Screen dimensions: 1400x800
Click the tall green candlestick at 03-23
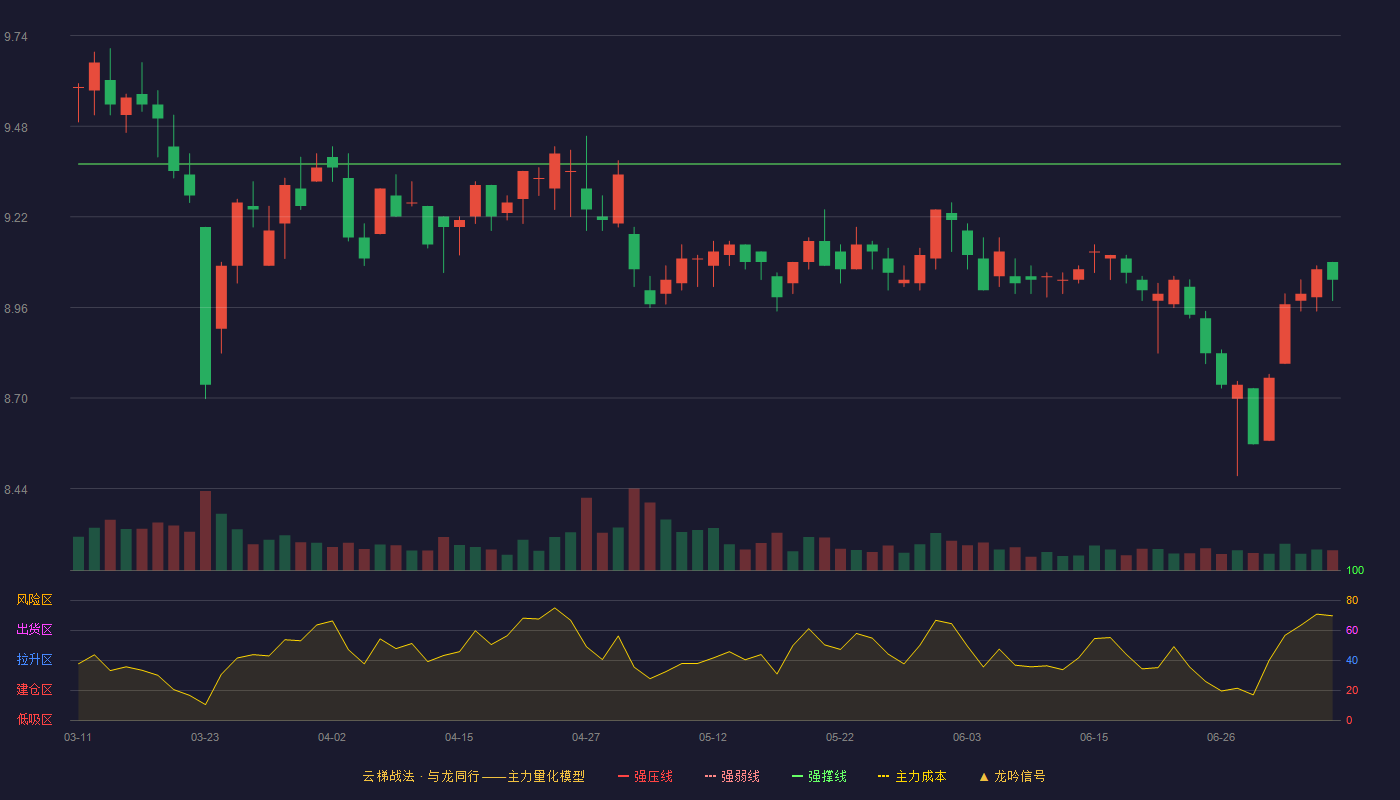(205, 306)
